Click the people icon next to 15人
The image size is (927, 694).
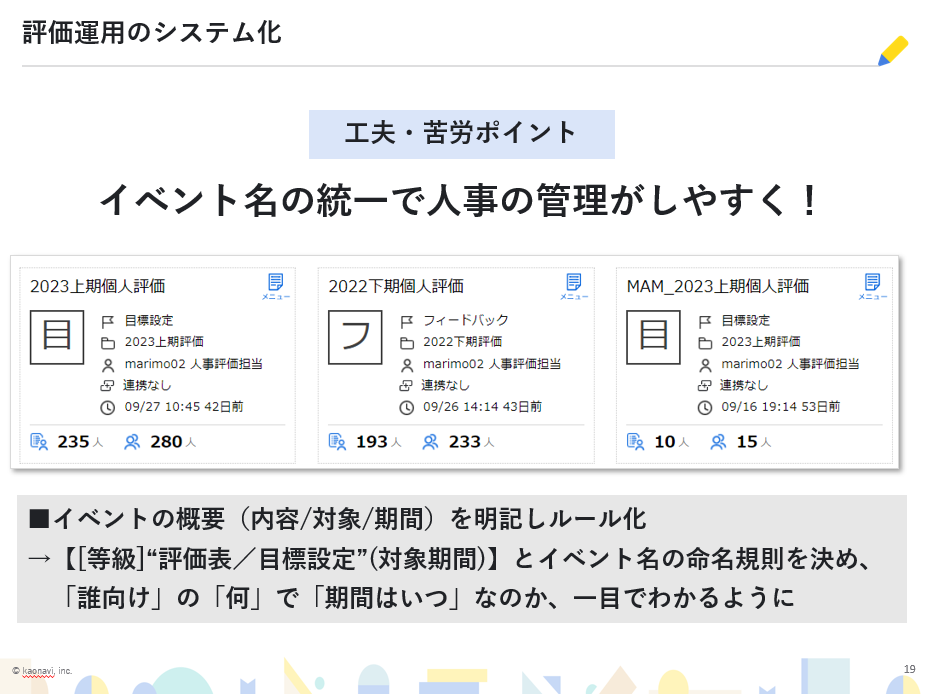click(x=718, y=441)
